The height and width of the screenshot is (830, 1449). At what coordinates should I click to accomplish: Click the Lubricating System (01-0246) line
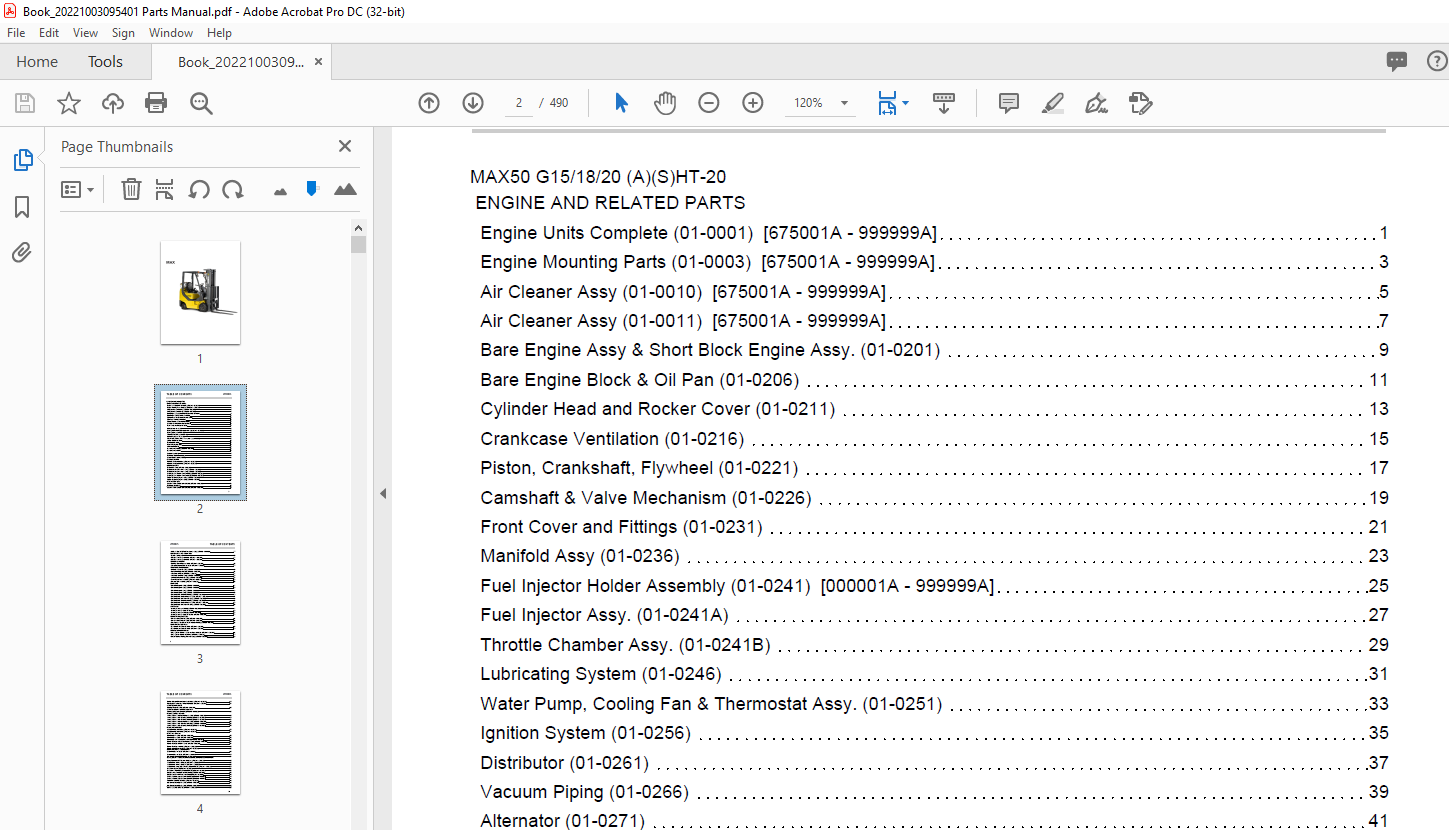[934, 674]
